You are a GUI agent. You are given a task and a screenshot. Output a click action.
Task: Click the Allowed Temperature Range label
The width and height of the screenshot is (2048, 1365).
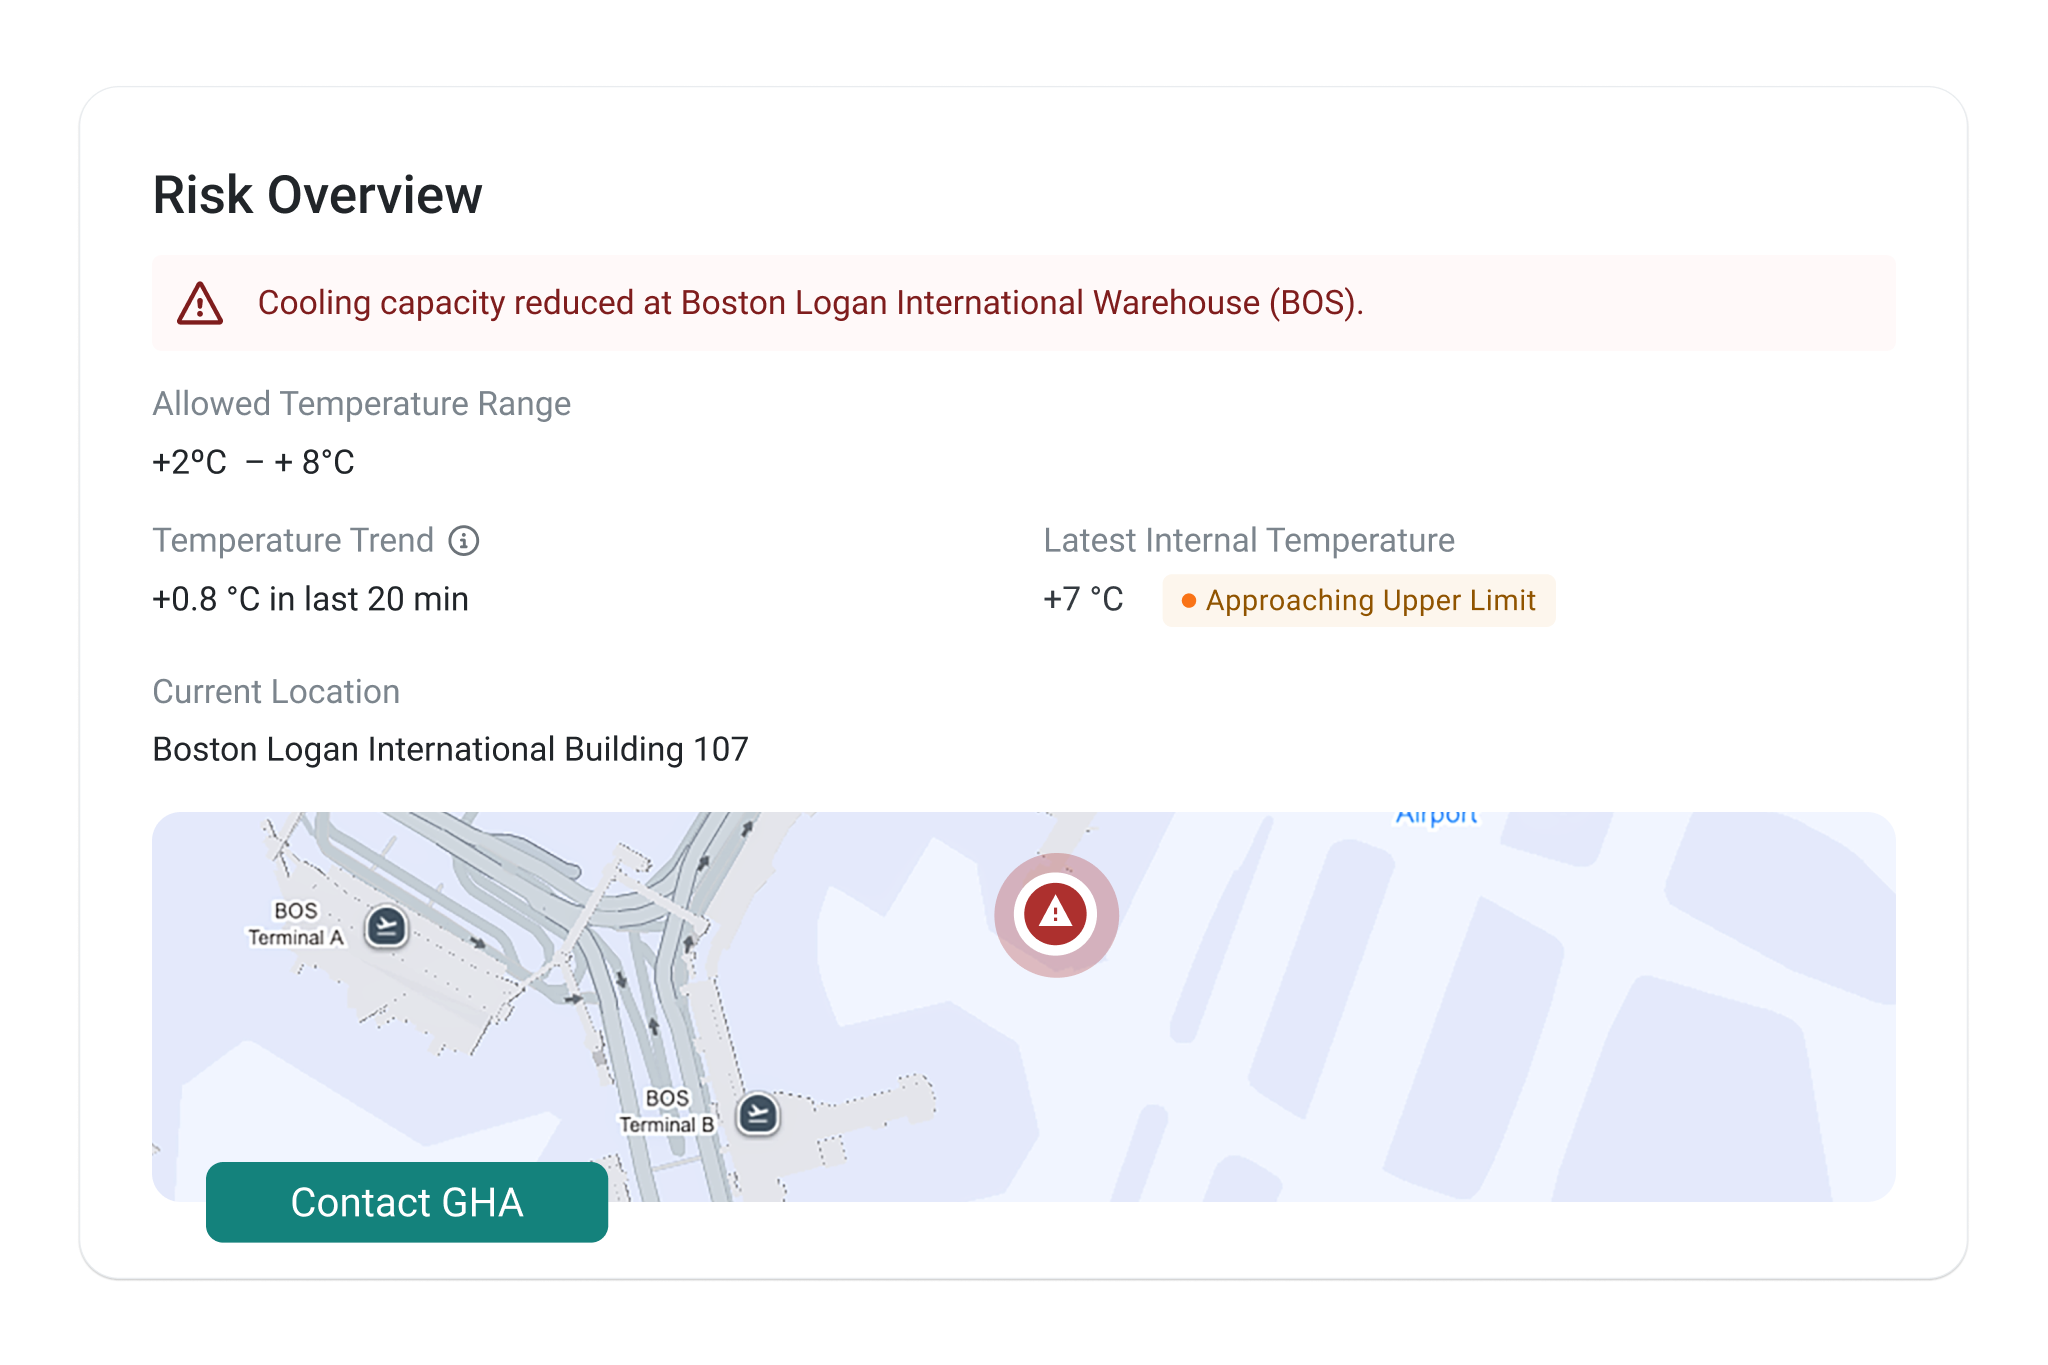coord(361,404)
